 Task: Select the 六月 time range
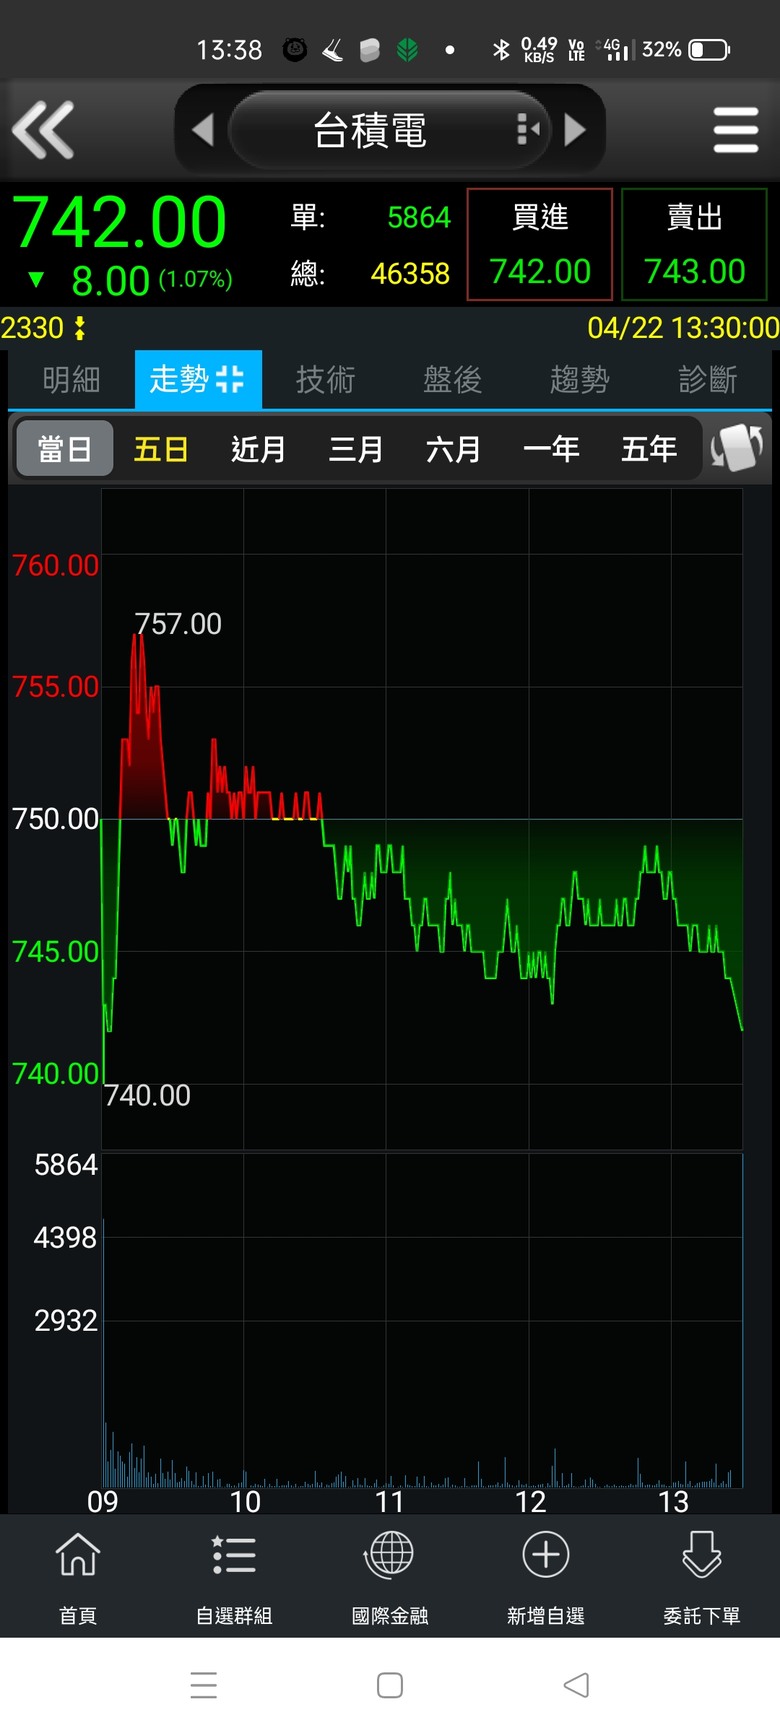[453, 449]
